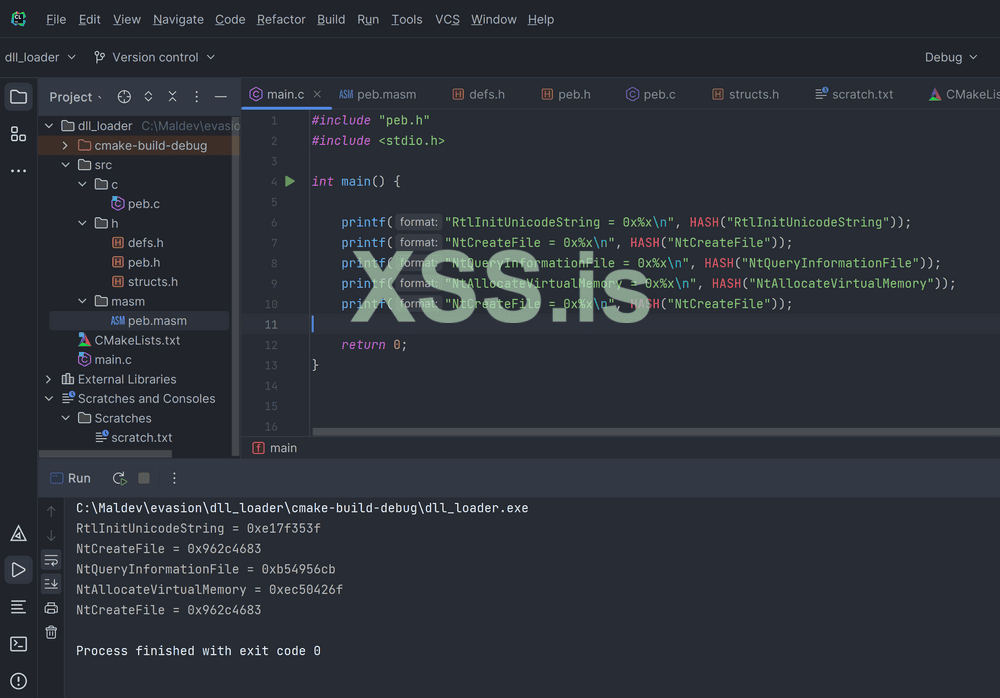Screen dimensions: 1000x698
Task: Switch to the structs.h editor tab
Action: pos(745,94)
